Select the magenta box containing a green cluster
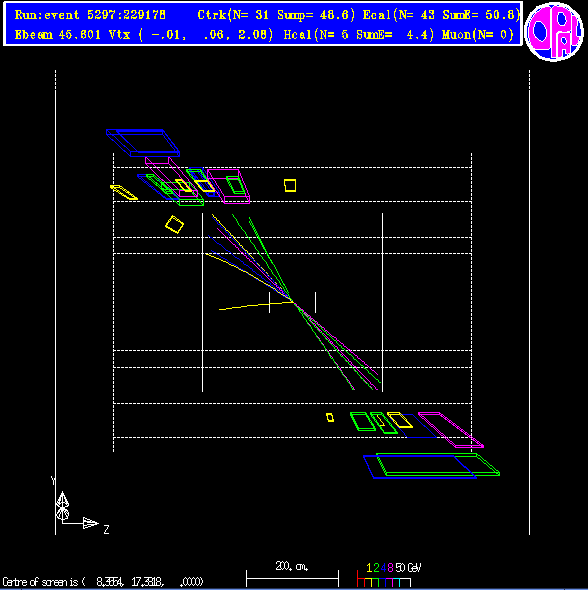This screenshot has height=590, width=588. (x=228, y=186)
